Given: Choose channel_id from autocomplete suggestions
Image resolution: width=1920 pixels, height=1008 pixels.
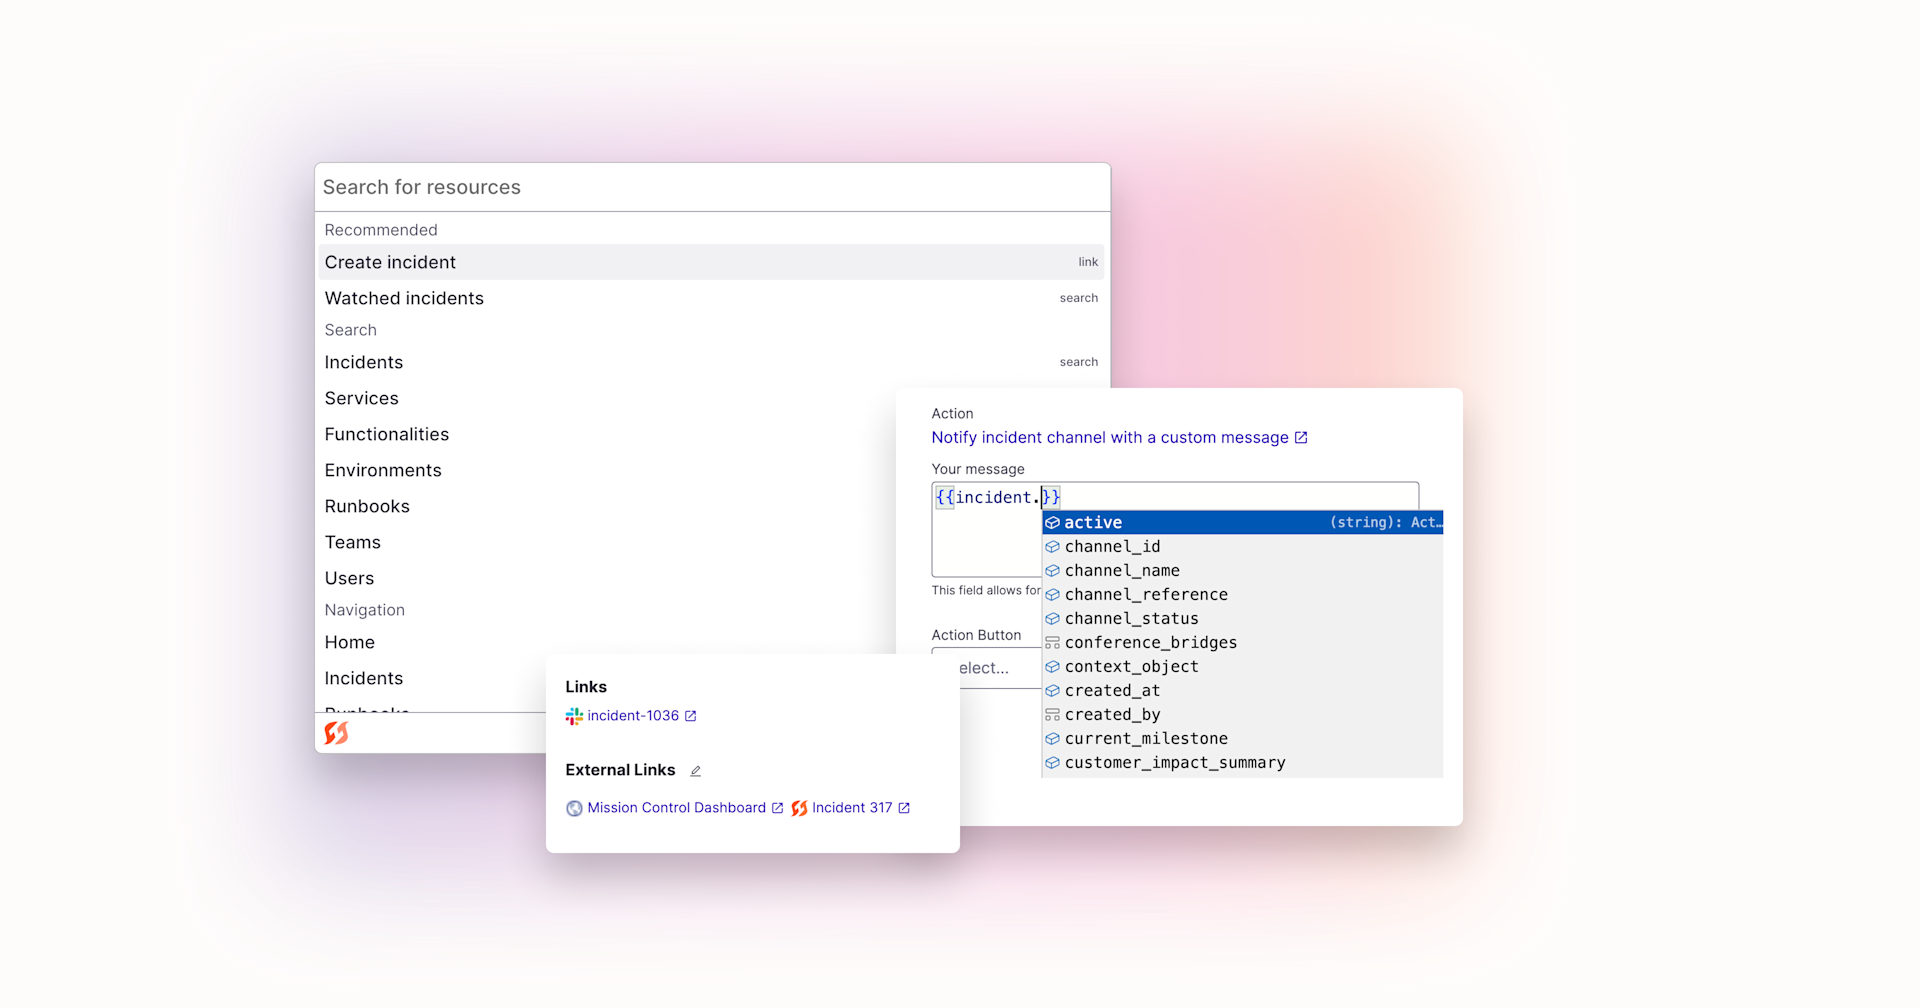Looking at the screenshot, I should tap(1242, 546).
